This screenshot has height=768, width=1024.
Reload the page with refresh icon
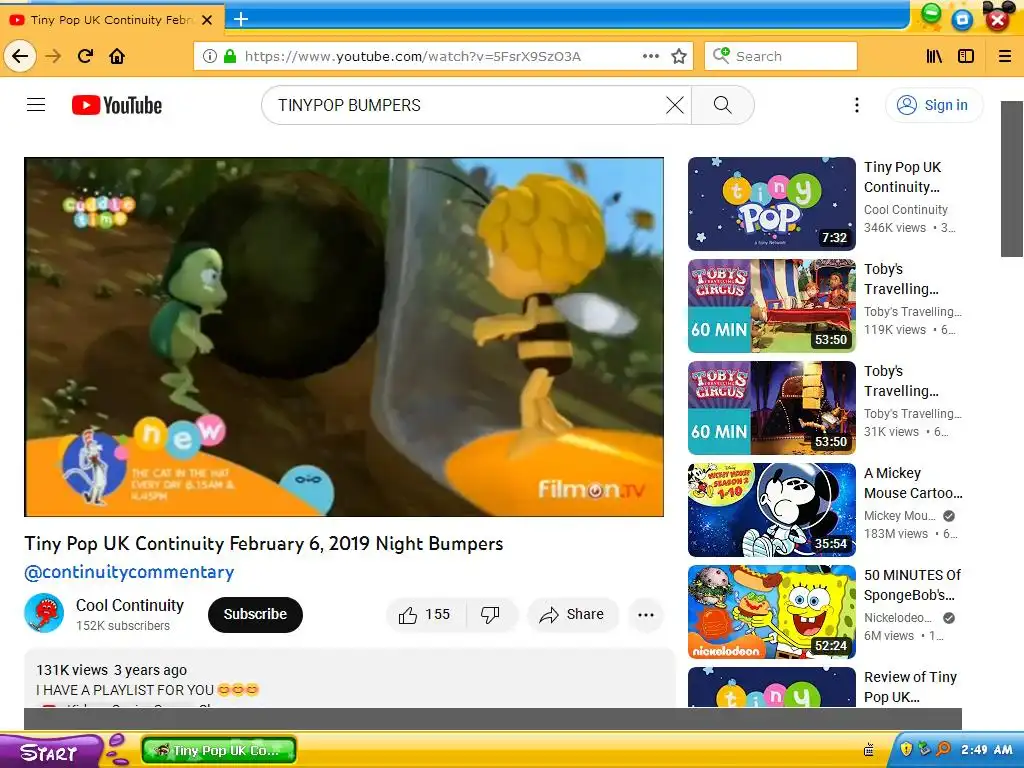click(x=86, y=56)
